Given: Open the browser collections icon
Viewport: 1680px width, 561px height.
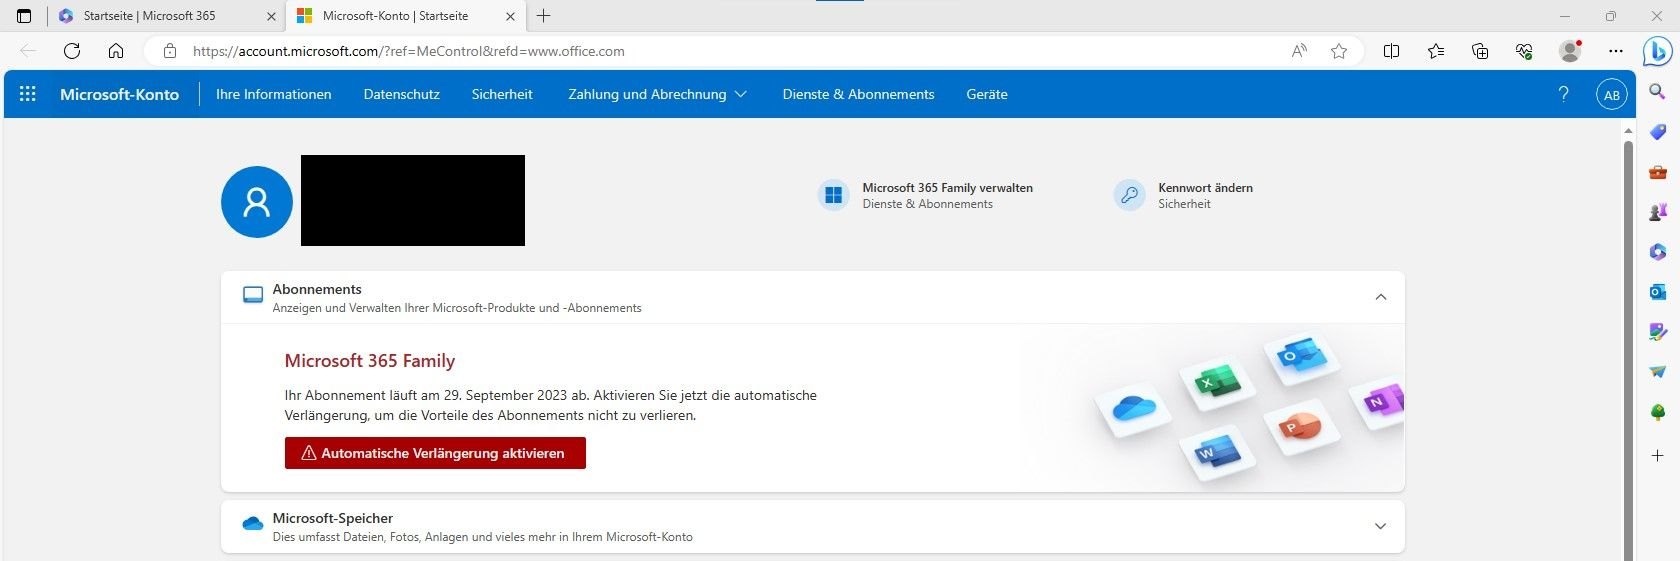Looking at the screenshot, I should pos(1480,51).
